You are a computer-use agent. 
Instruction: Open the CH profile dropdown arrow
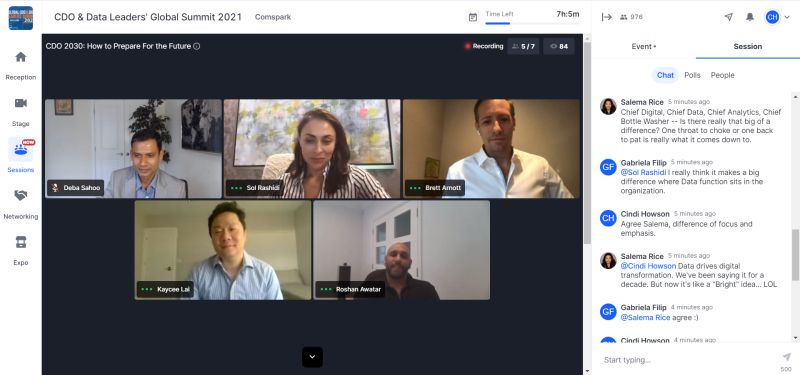[x=787, y=17]
